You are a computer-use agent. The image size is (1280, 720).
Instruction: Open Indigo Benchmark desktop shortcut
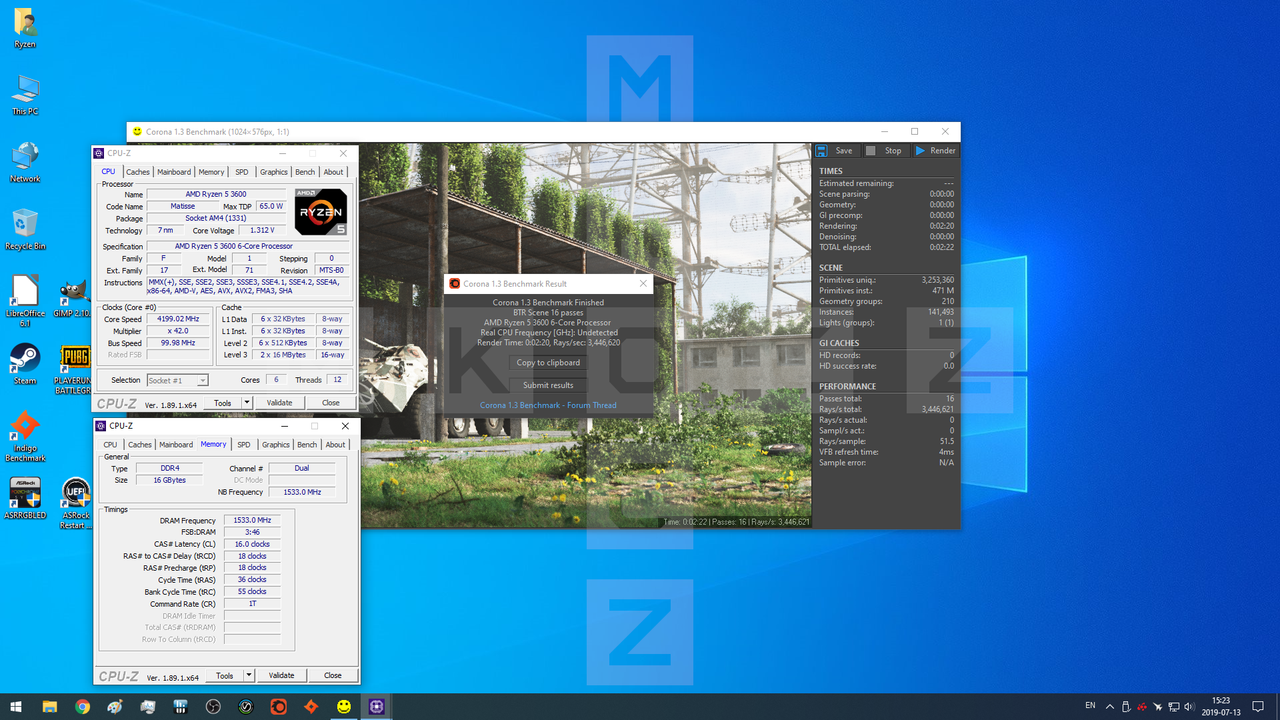tap(25, 436)
